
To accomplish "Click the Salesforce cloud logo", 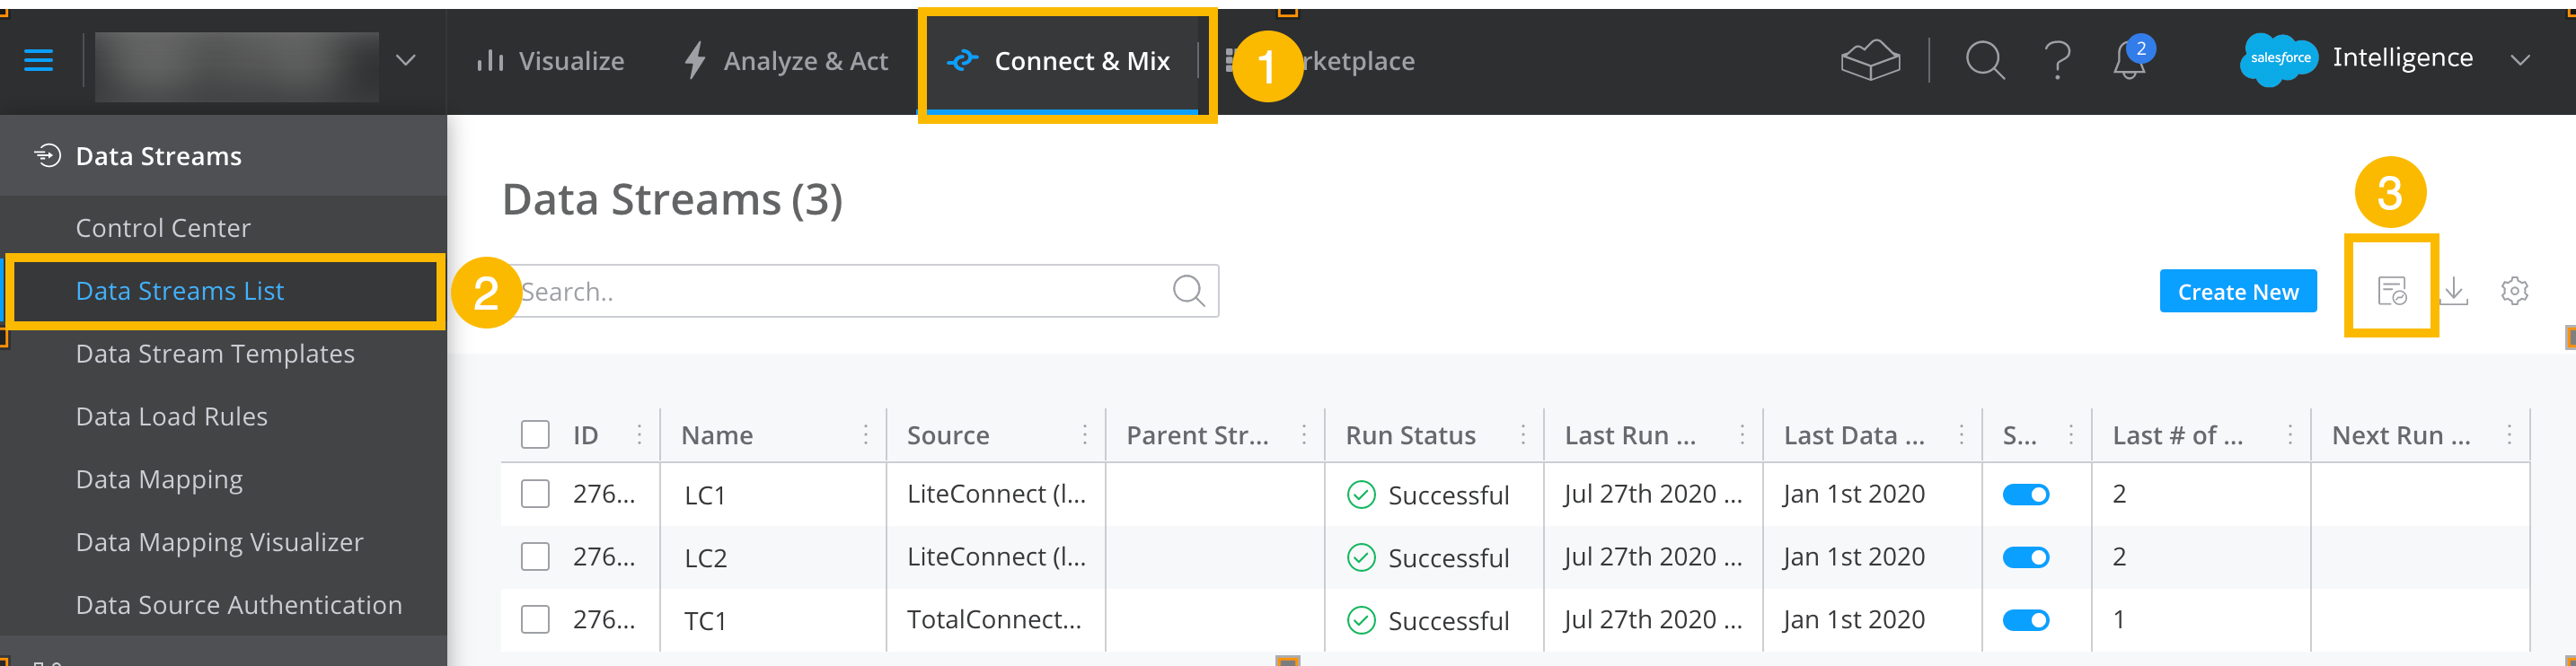I will (2279, 59).
